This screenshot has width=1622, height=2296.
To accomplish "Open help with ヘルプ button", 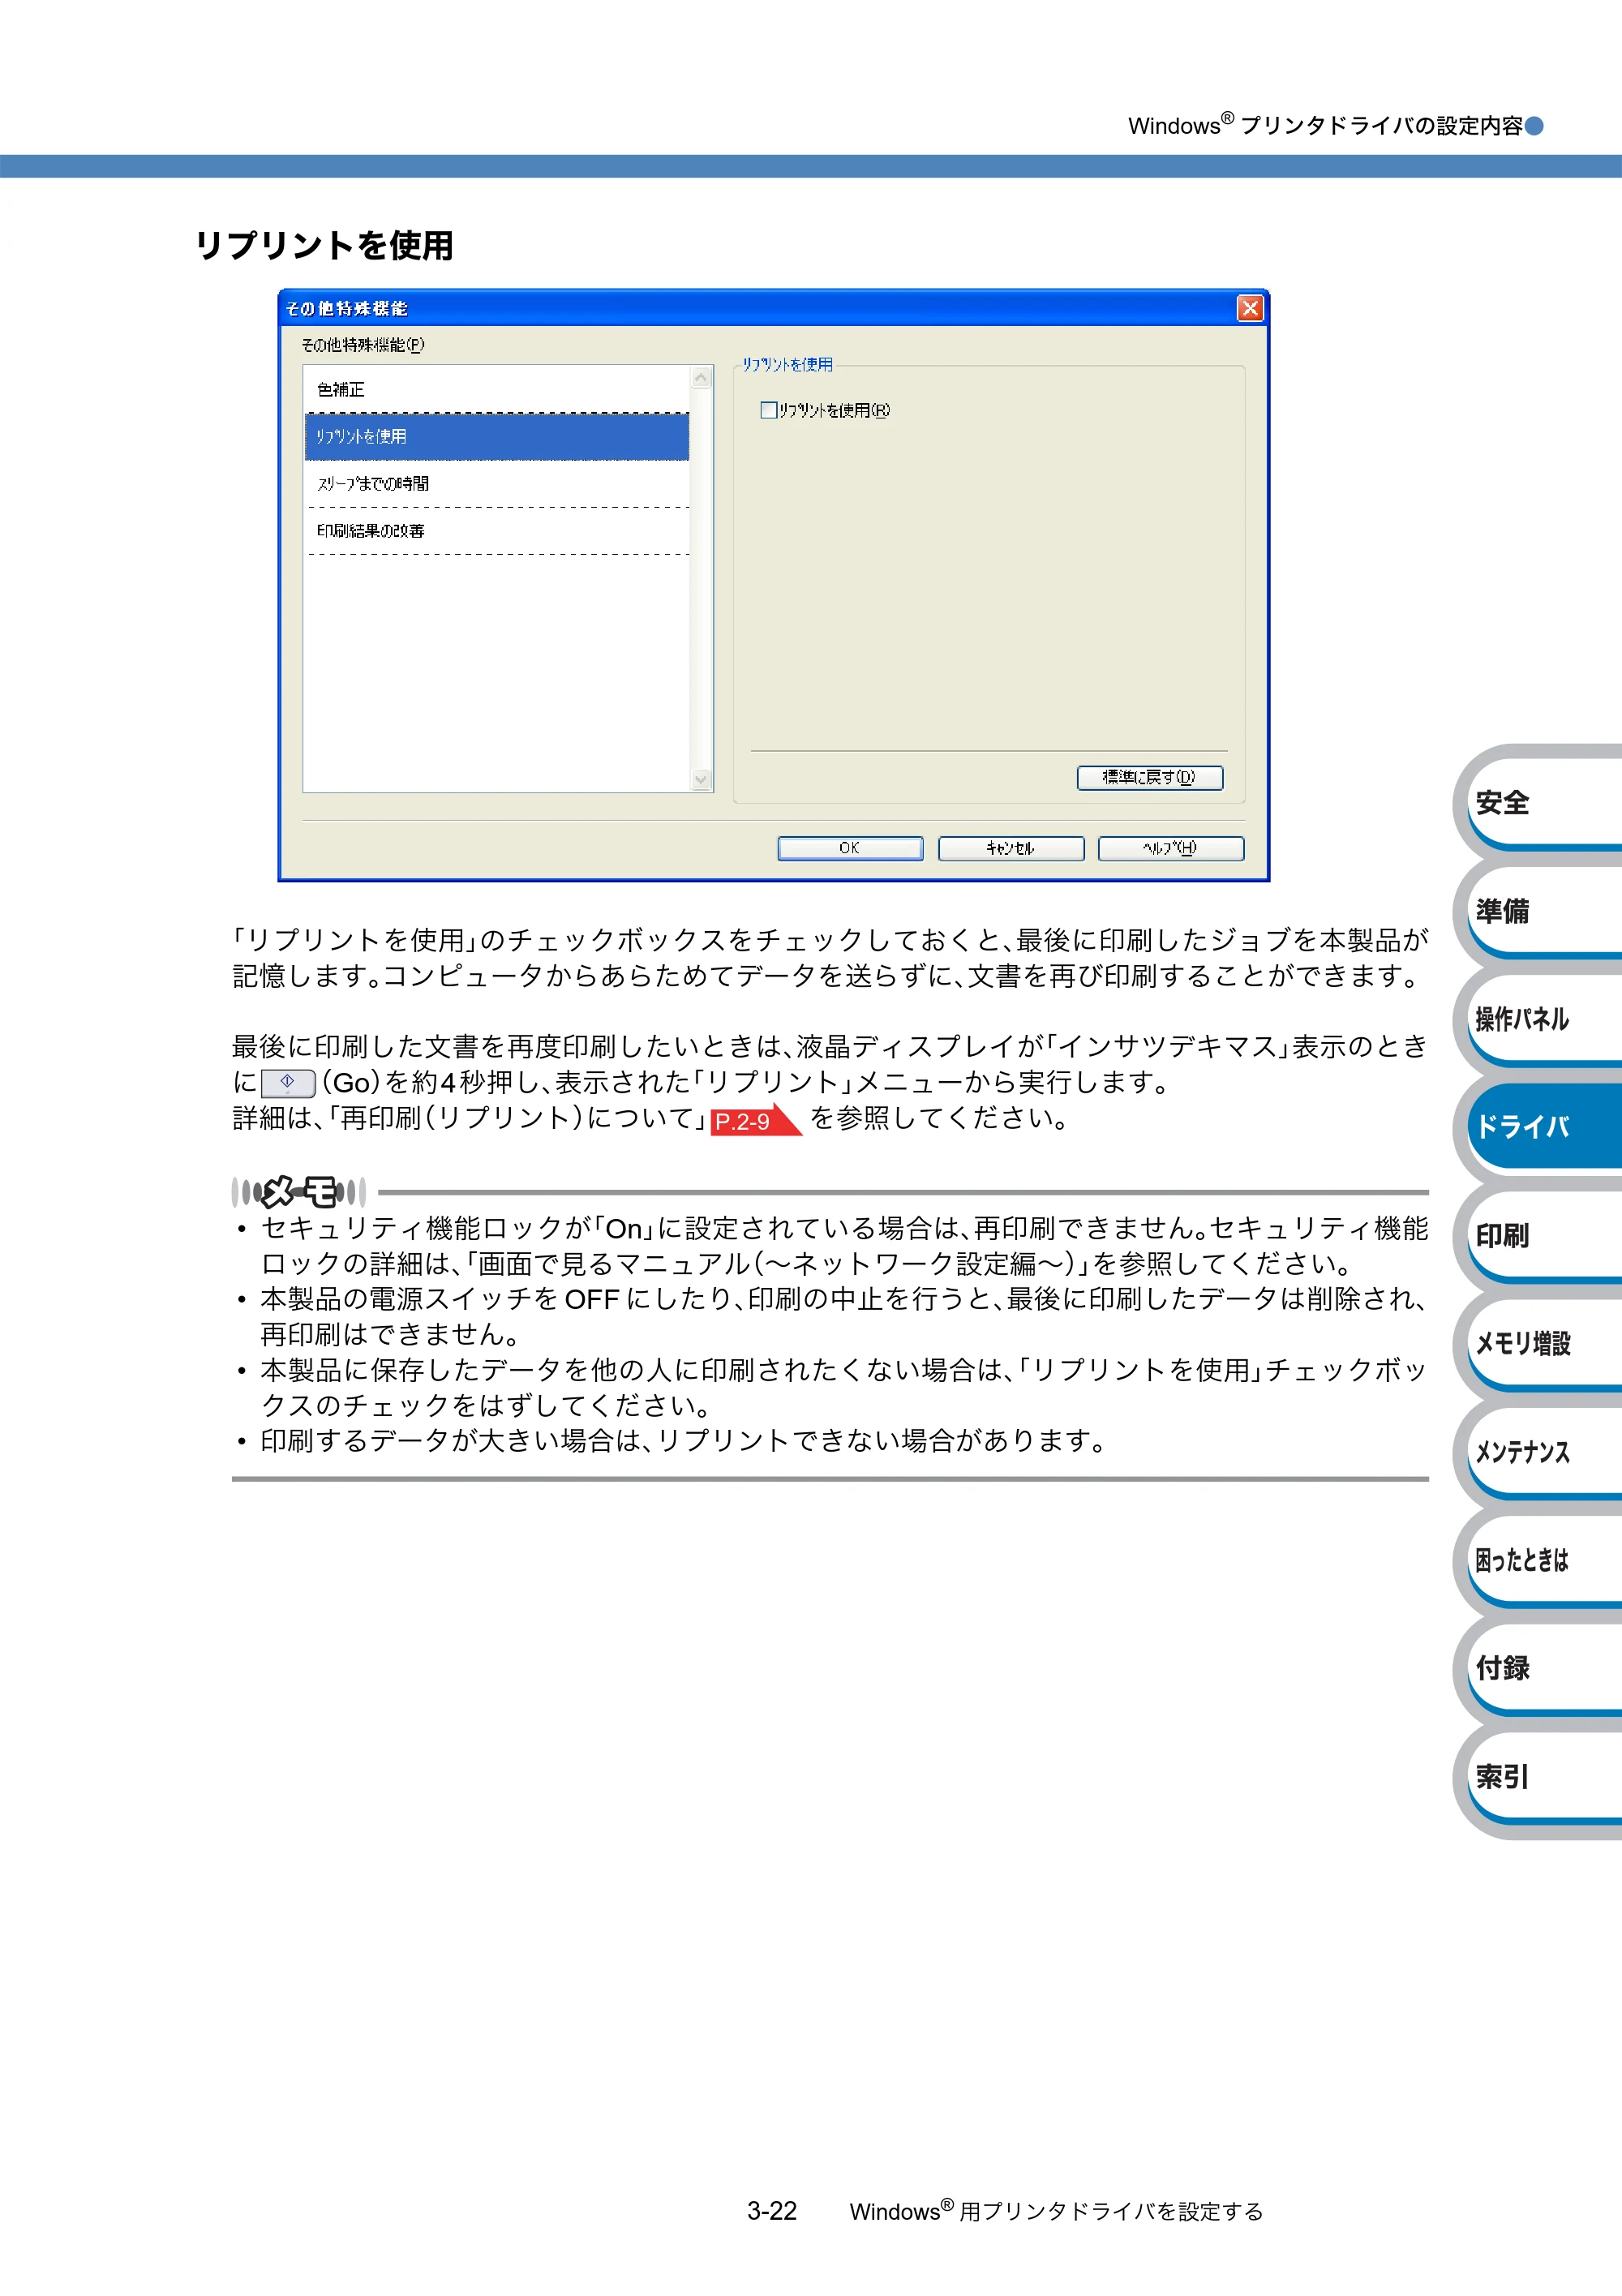I will point(1171,848).
